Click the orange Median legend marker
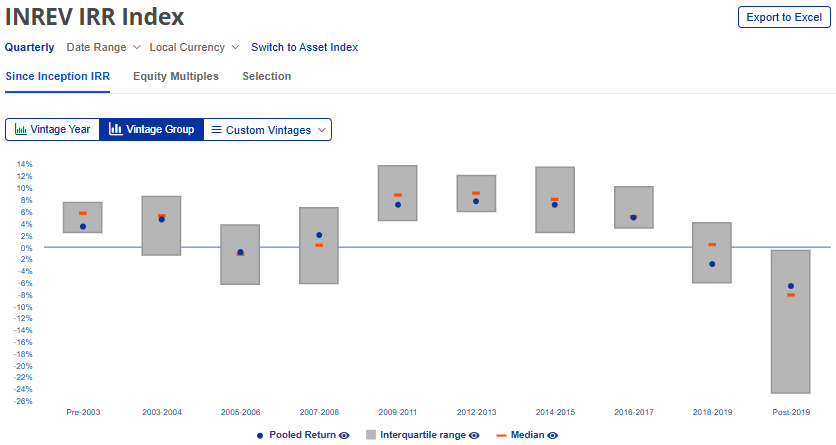The image size is (836, 445). click(501, 435)
